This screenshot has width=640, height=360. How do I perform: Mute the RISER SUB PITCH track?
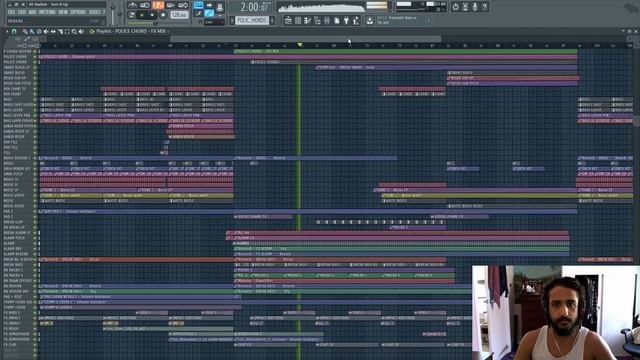coord(35,83)
